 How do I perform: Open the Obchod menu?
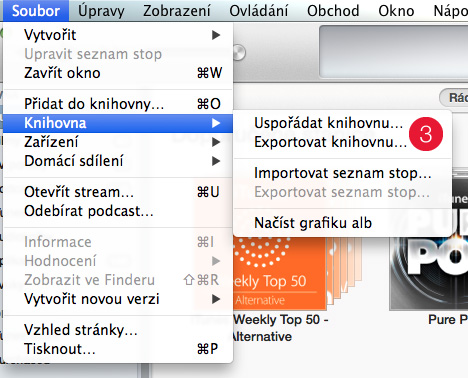[x=333, y=11]
